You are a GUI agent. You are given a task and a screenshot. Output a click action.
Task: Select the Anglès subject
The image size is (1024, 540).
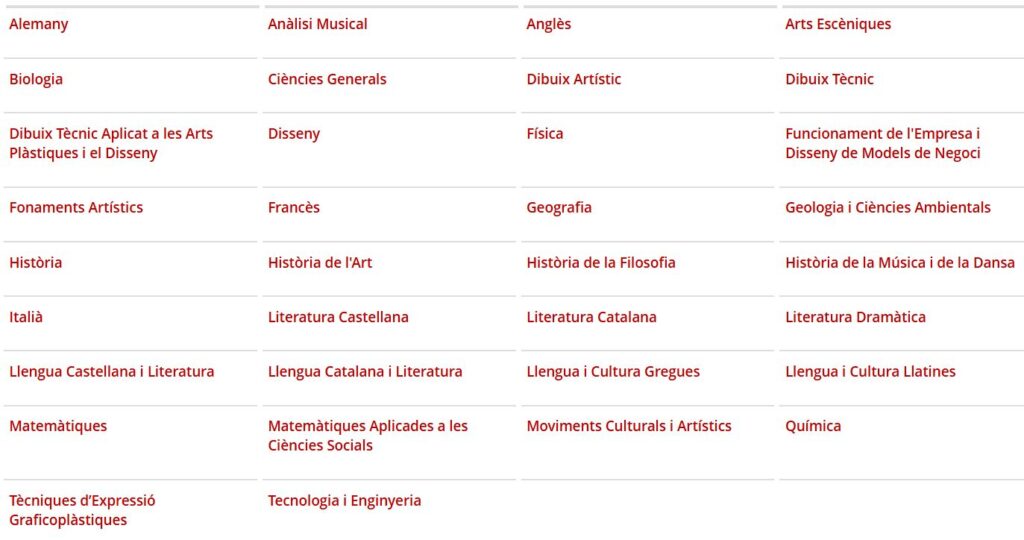click(549, 24)
